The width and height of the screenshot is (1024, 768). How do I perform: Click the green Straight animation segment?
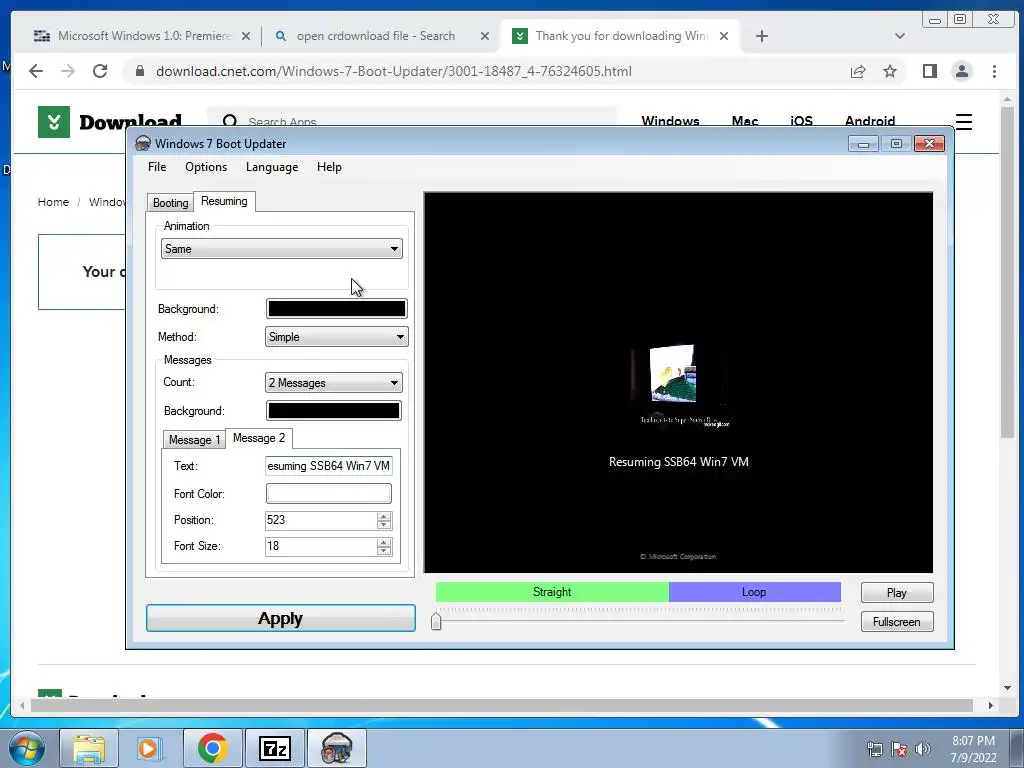(552, 592)
